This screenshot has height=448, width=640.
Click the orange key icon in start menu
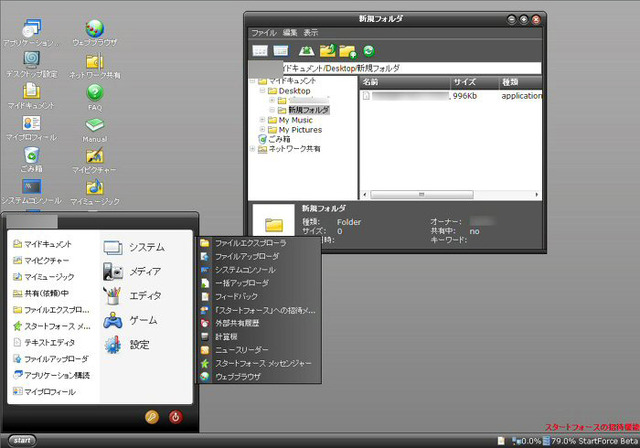[x=152, y=417]
